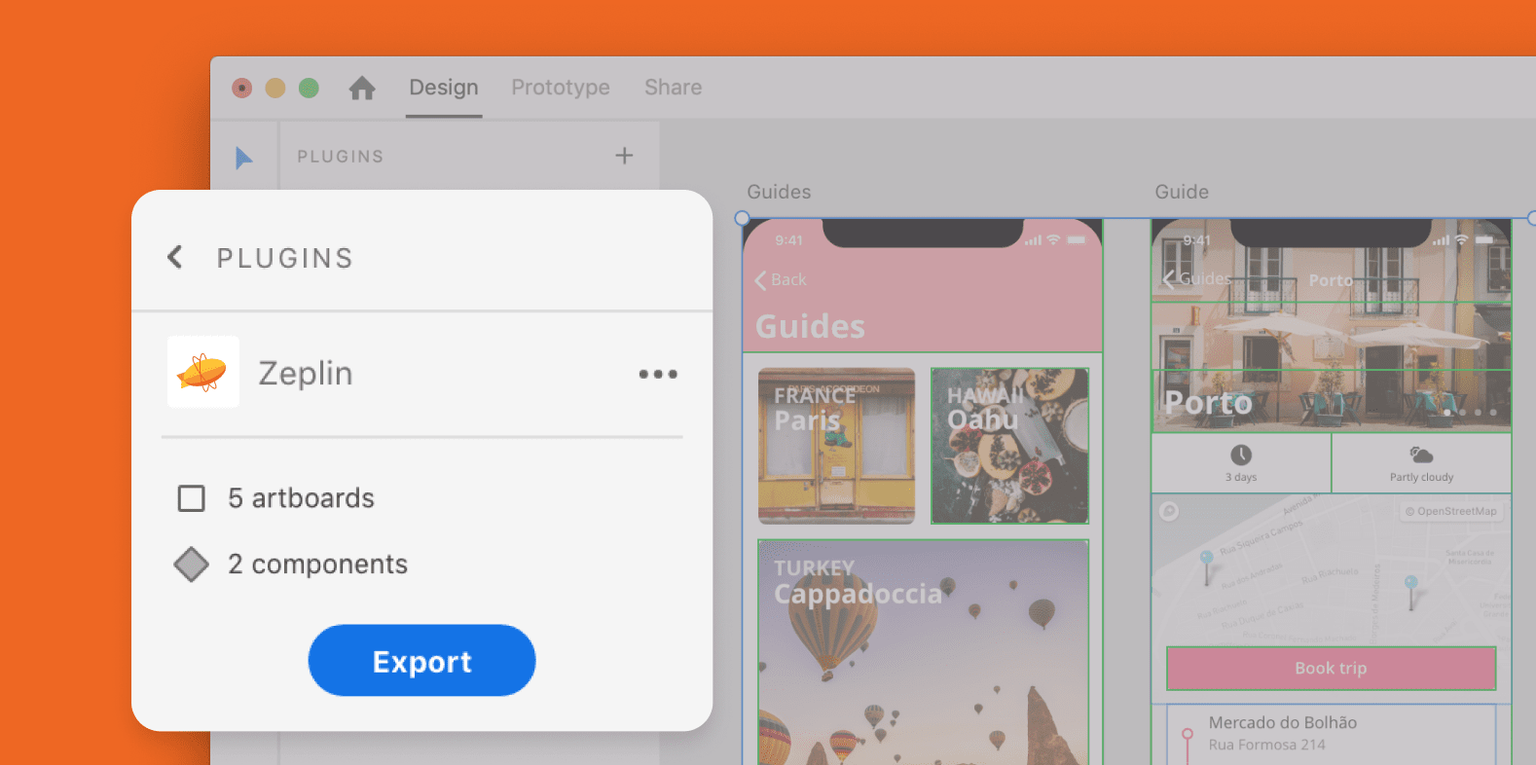Switch to the Share tab
This screenshot has width=1536, height=765.
pyautogui.click(x=672, y=88)
